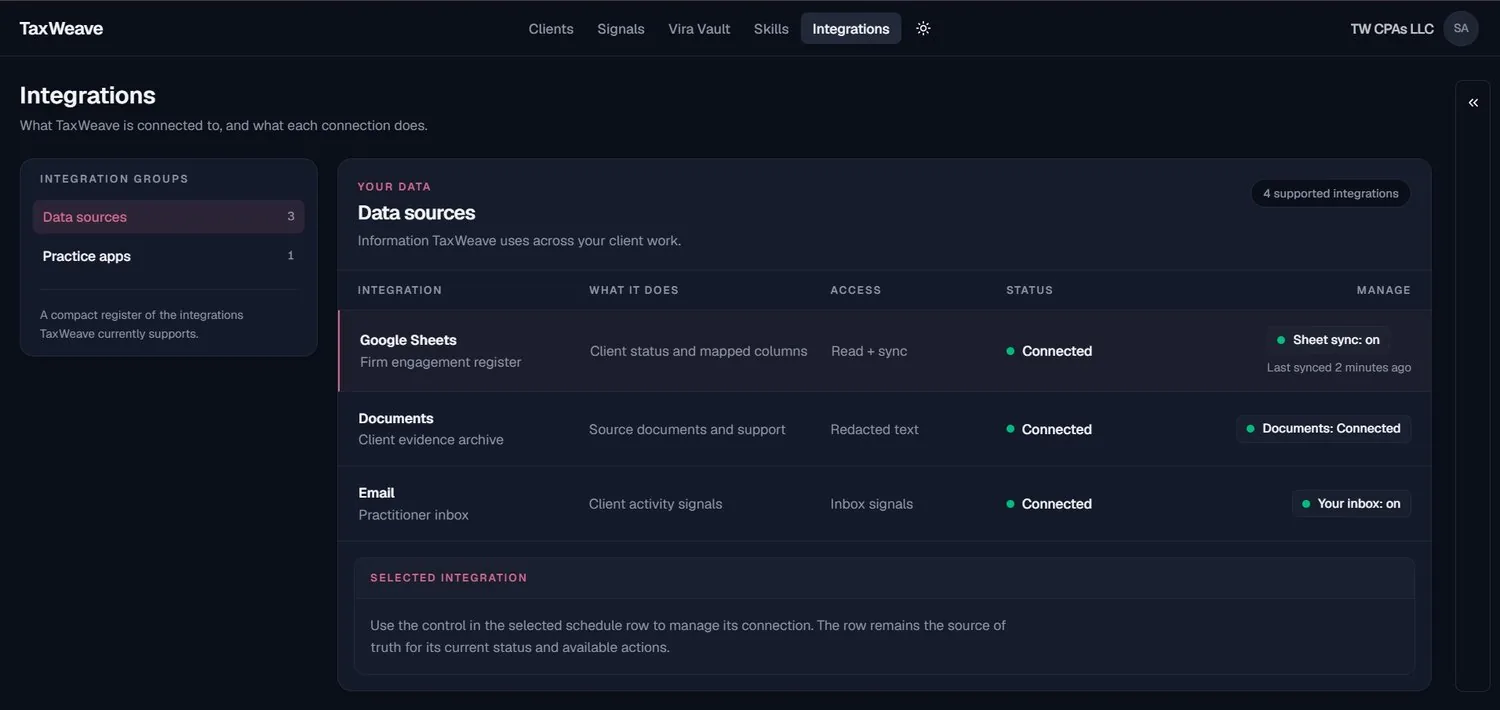The image size is (1500, 710).
Task: Click Client activity signals text
Action: [x=655, y=504]
